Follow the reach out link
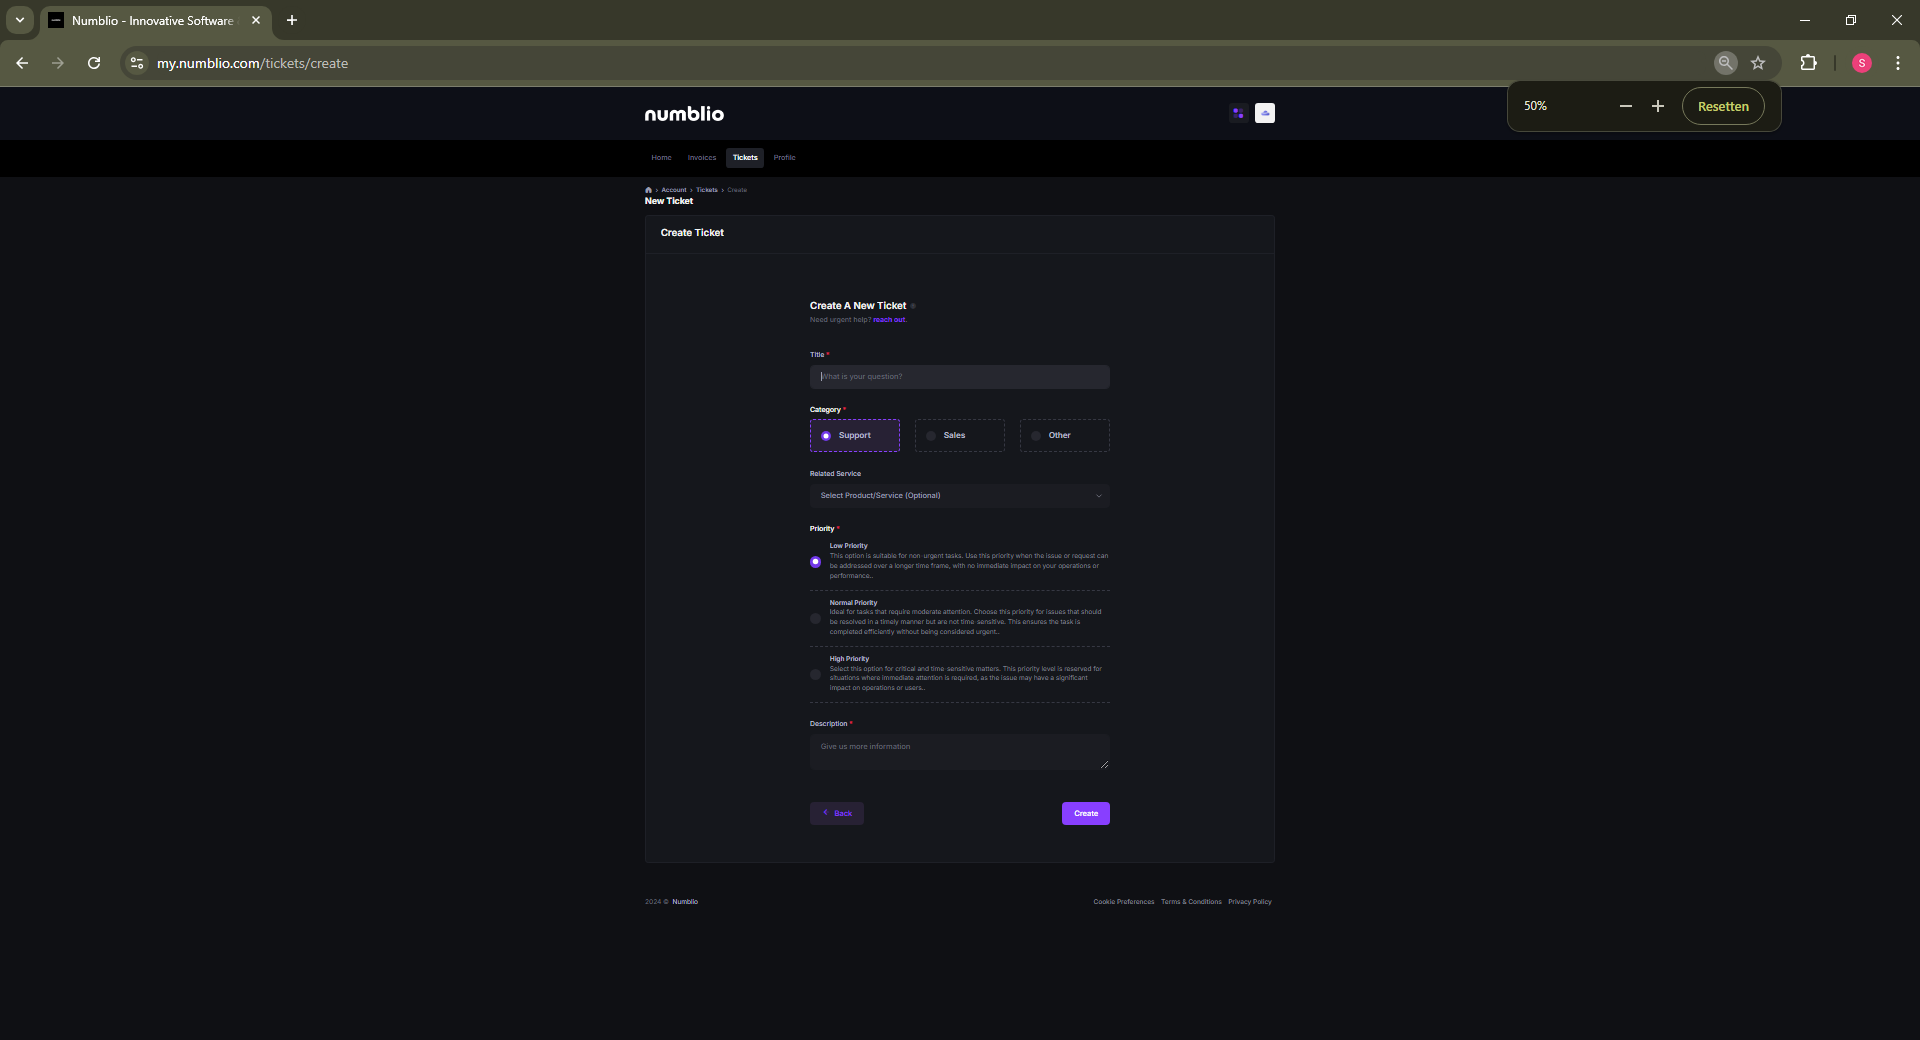 click(889, 320)
